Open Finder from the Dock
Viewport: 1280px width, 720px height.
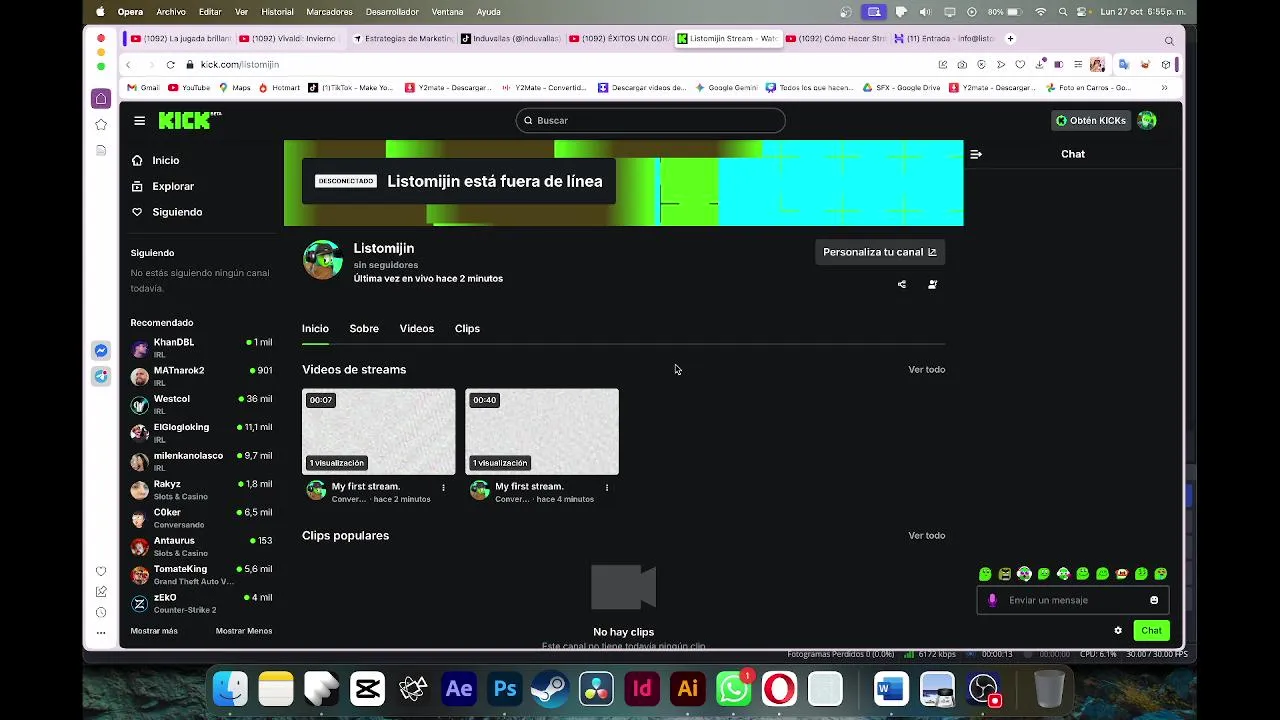[230, 689]
